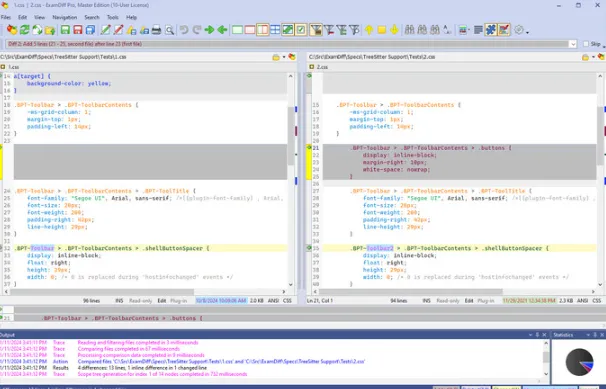Viewport: 606px width, 389px height.
Task: Toggle the vertical split view button
Action: 262,30
